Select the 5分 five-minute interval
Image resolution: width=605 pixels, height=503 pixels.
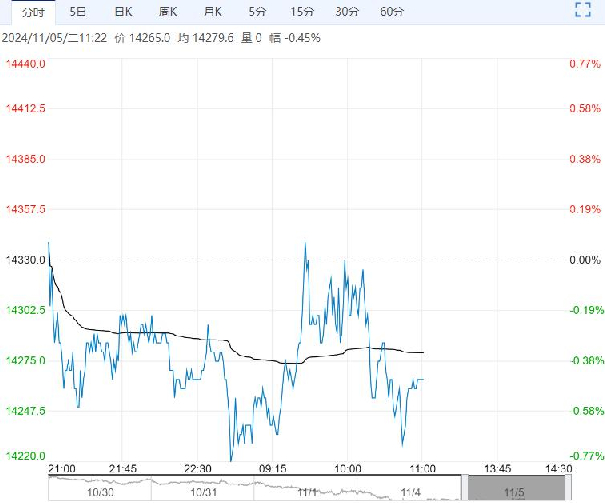[257, 12]
